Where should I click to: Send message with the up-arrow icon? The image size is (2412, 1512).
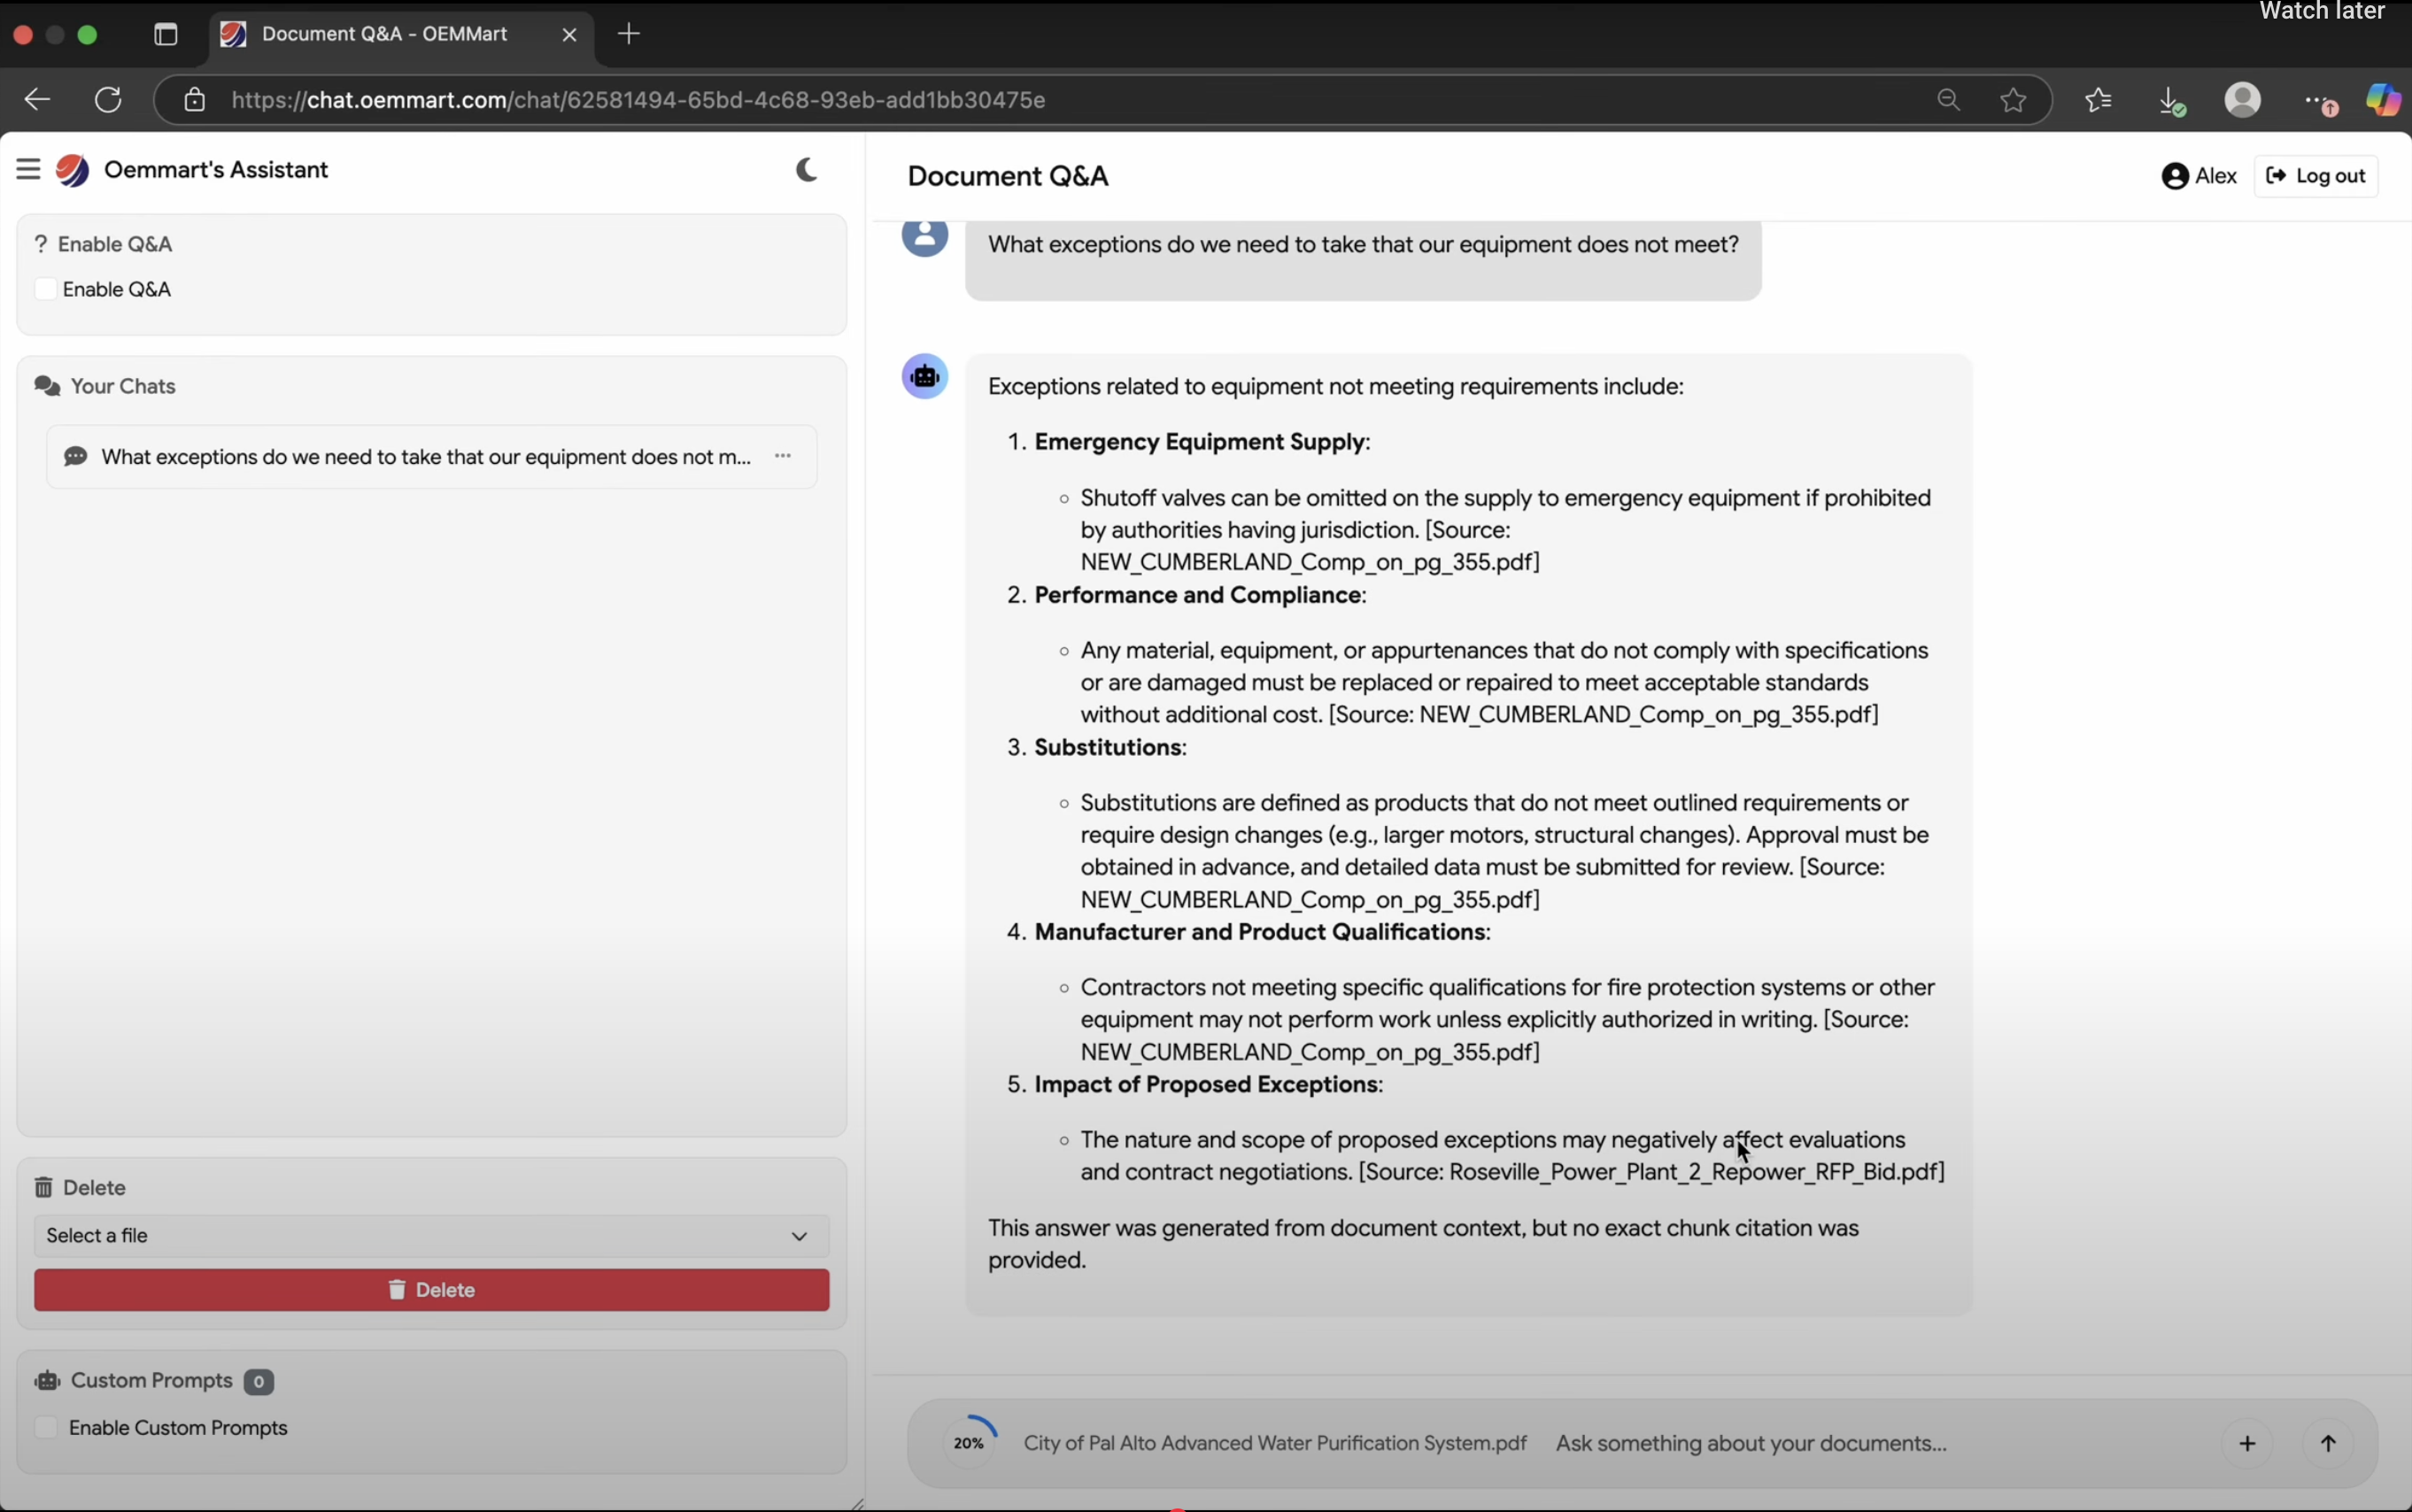[x=2330, y=1443]
